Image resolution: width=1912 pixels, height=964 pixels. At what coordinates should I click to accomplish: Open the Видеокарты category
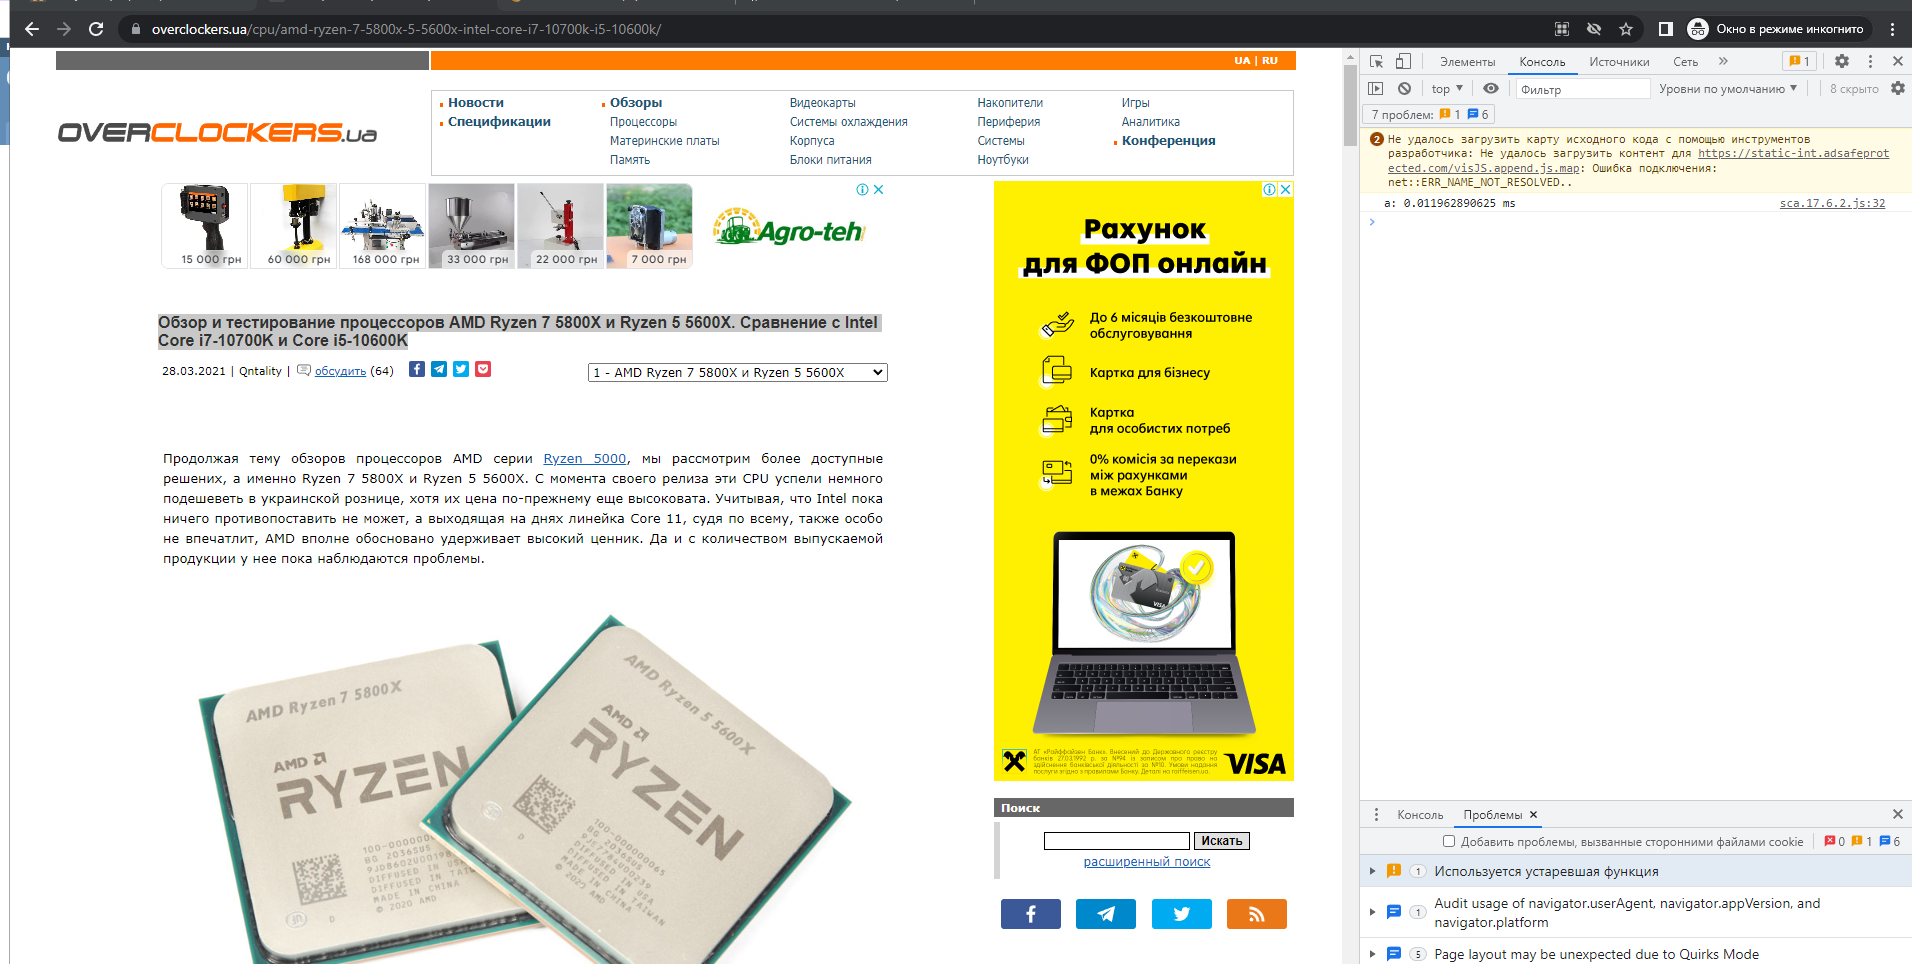pos(822,103)
